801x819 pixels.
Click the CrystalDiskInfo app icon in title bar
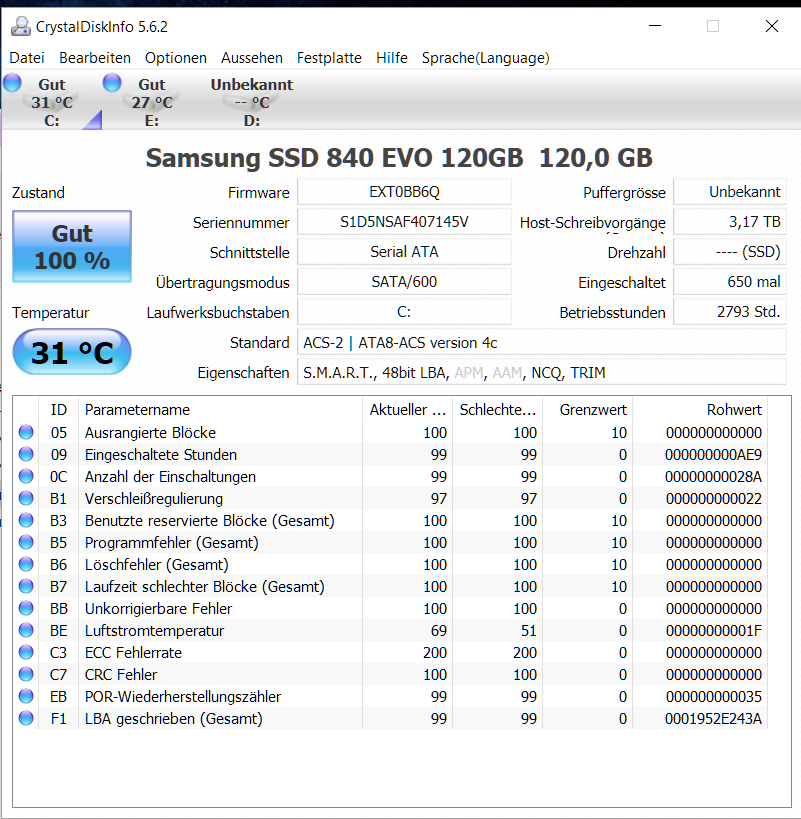coord(21,26)
